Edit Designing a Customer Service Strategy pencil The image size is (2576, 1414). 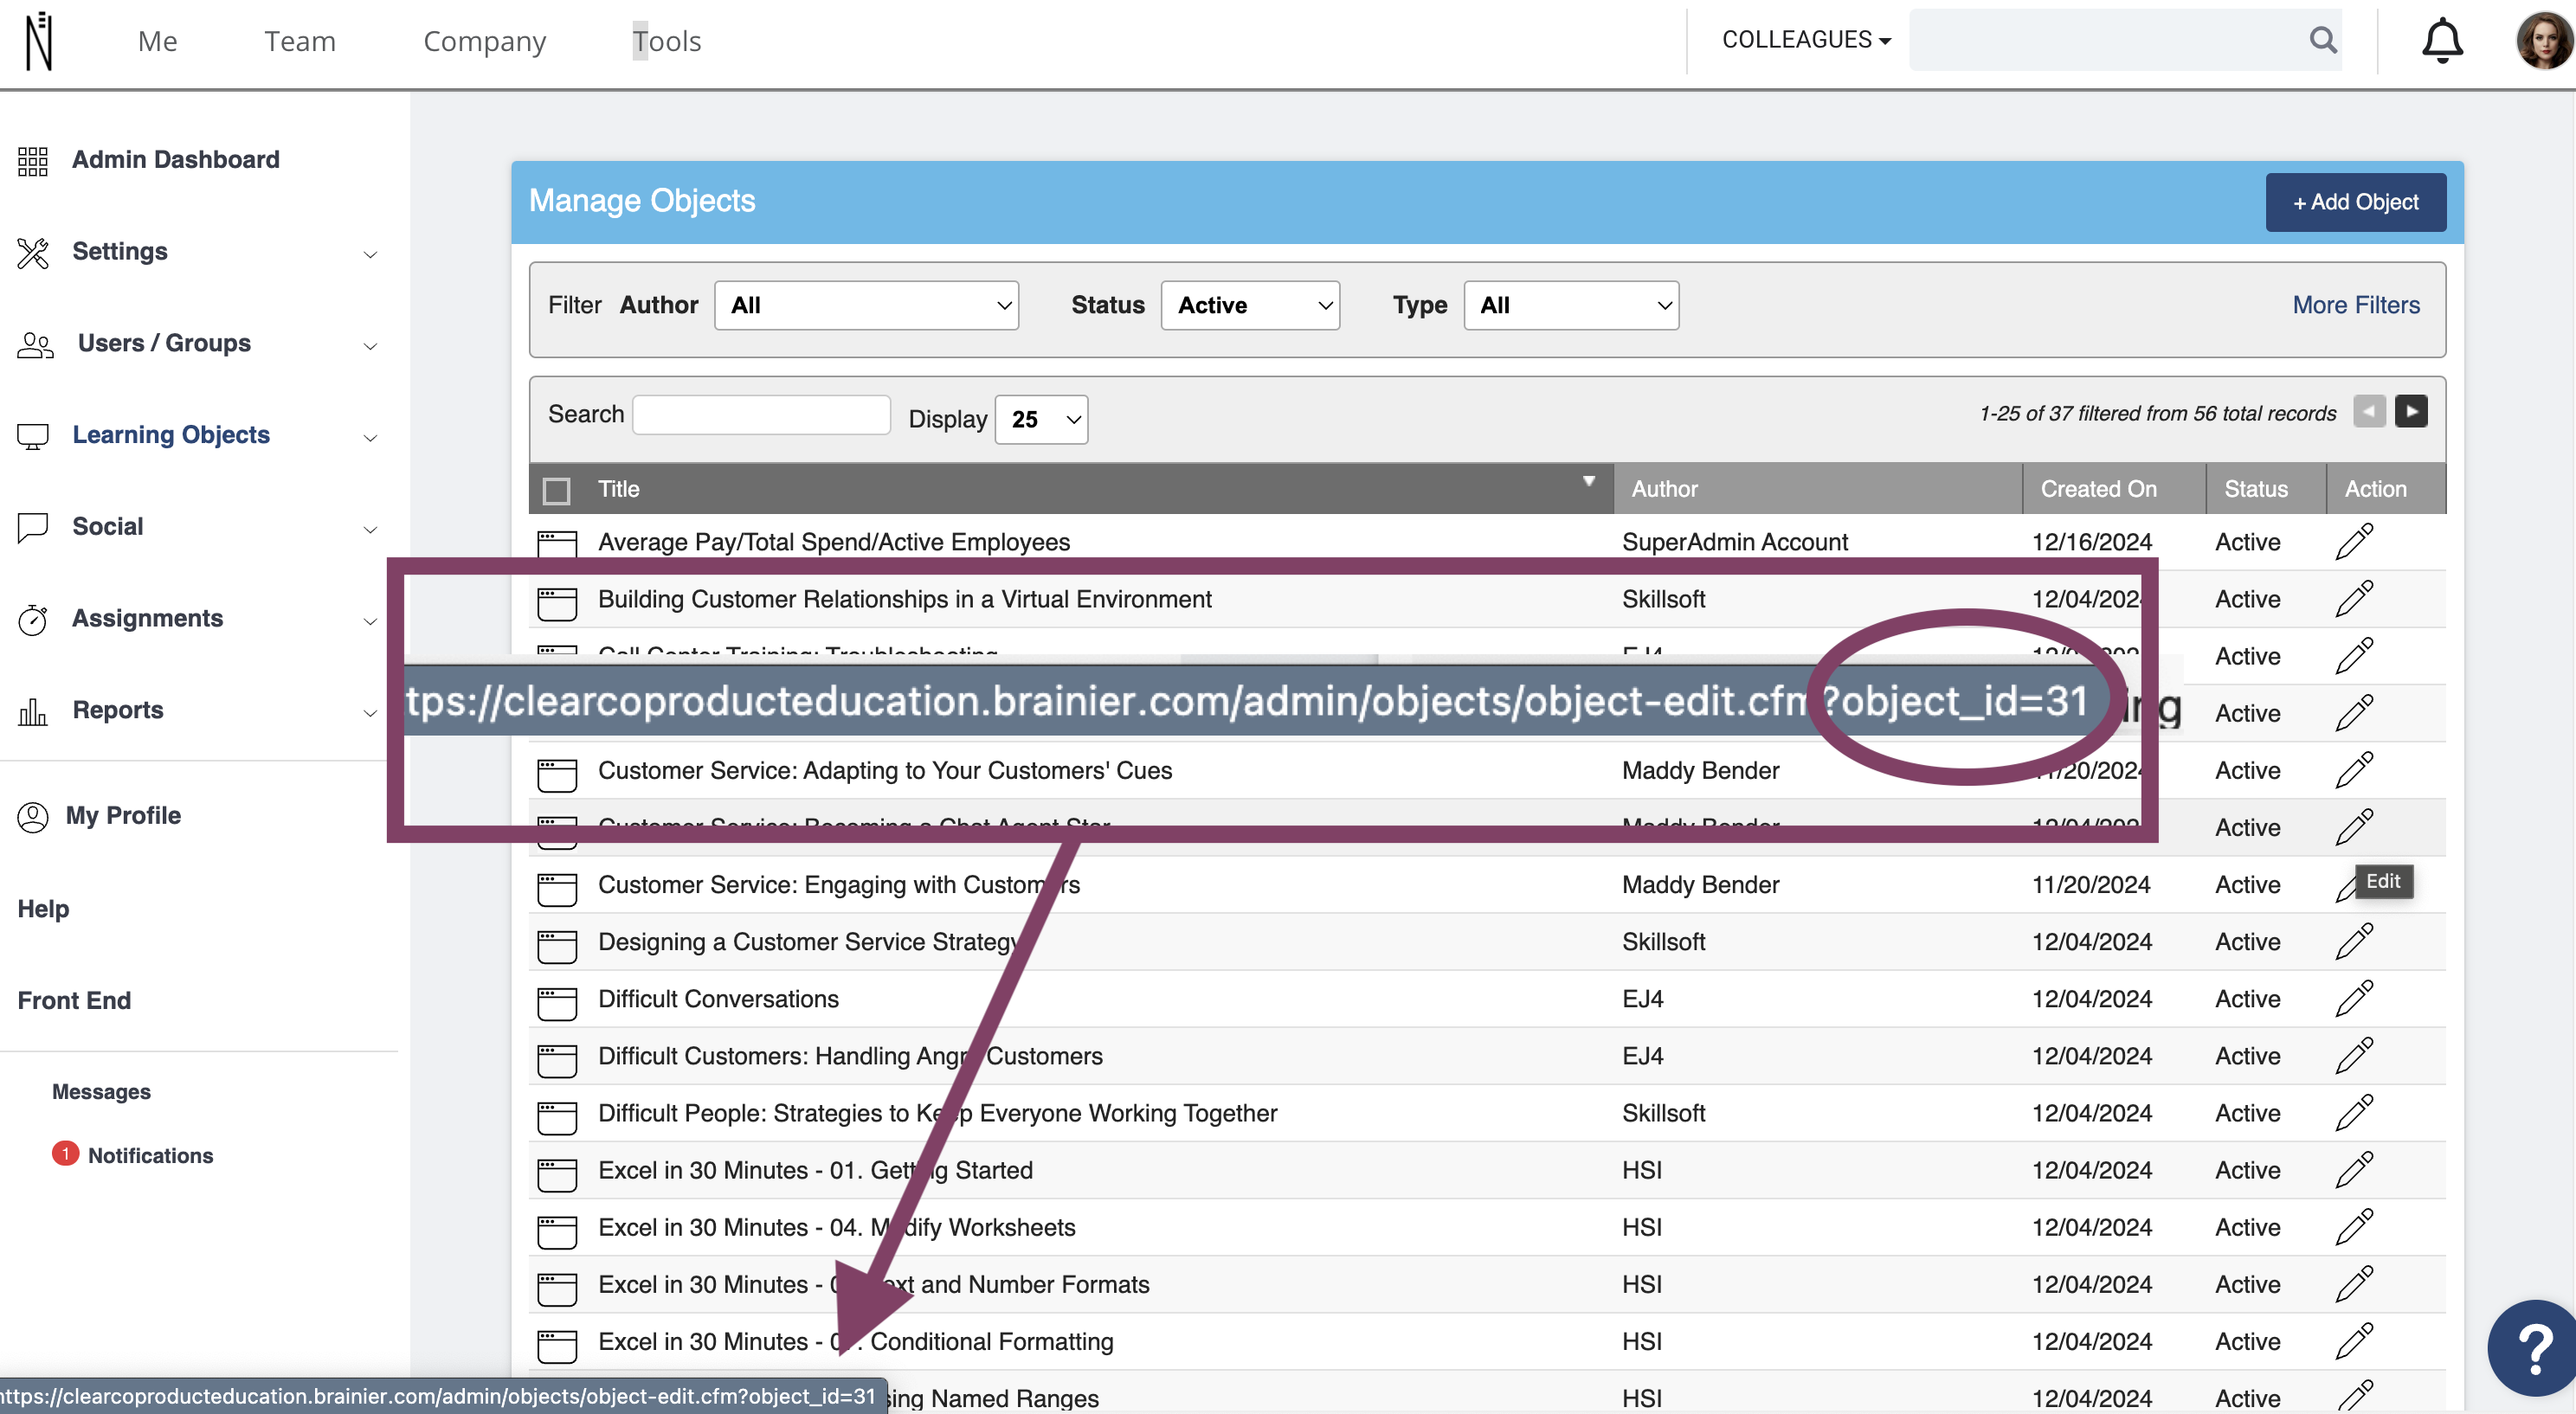[2354, 941]
